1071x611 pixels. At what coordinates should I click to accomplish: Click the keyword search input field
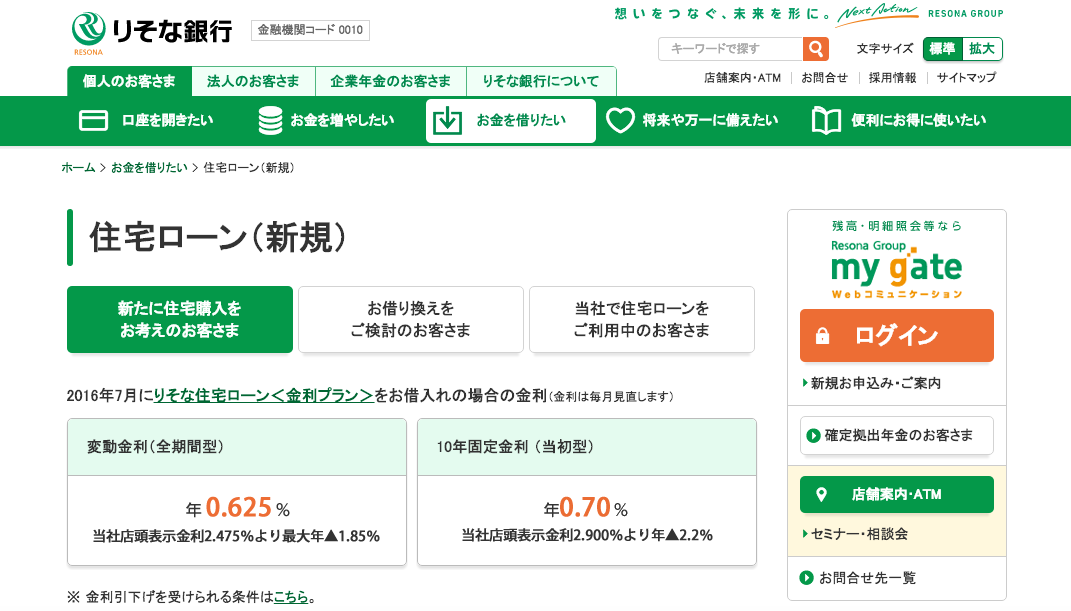730,49
